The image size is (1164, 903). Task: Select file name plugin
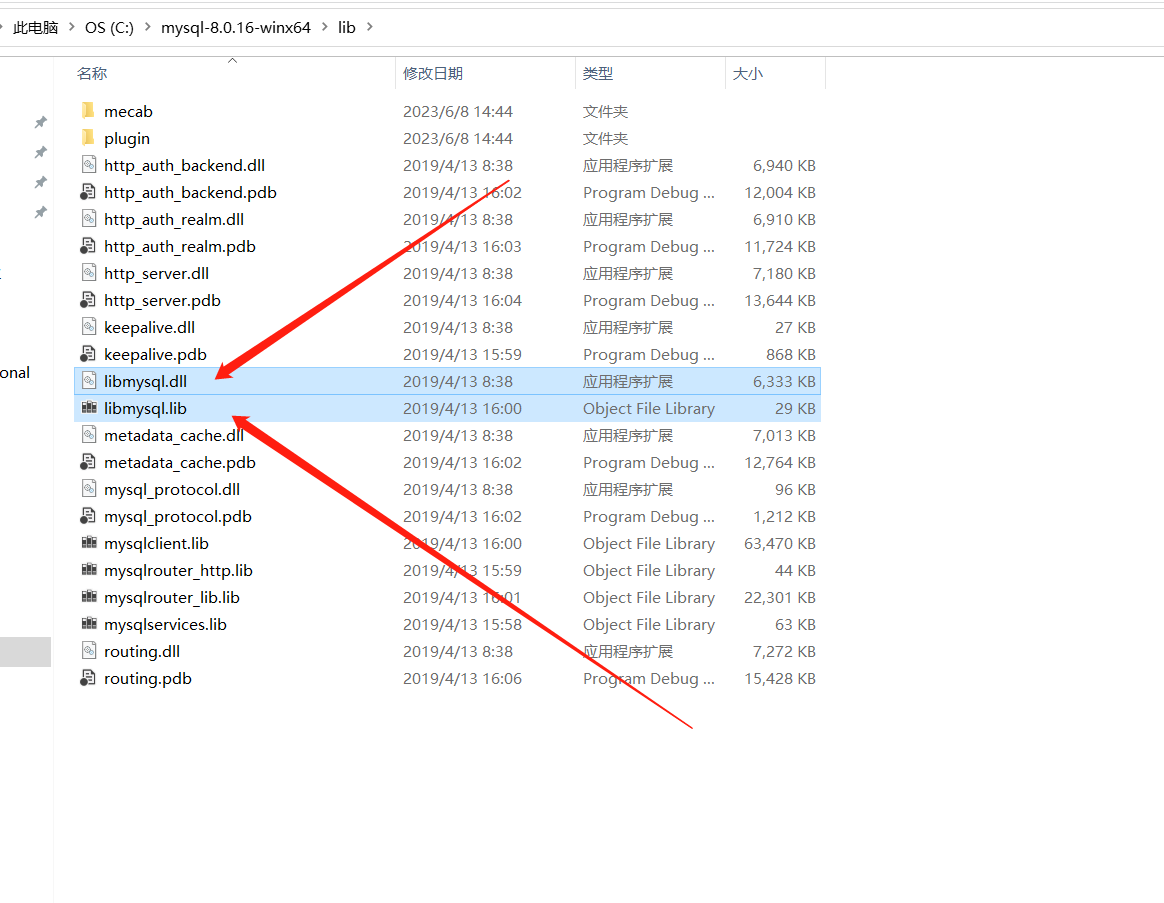pyautogui.click(x=127, y=139)
